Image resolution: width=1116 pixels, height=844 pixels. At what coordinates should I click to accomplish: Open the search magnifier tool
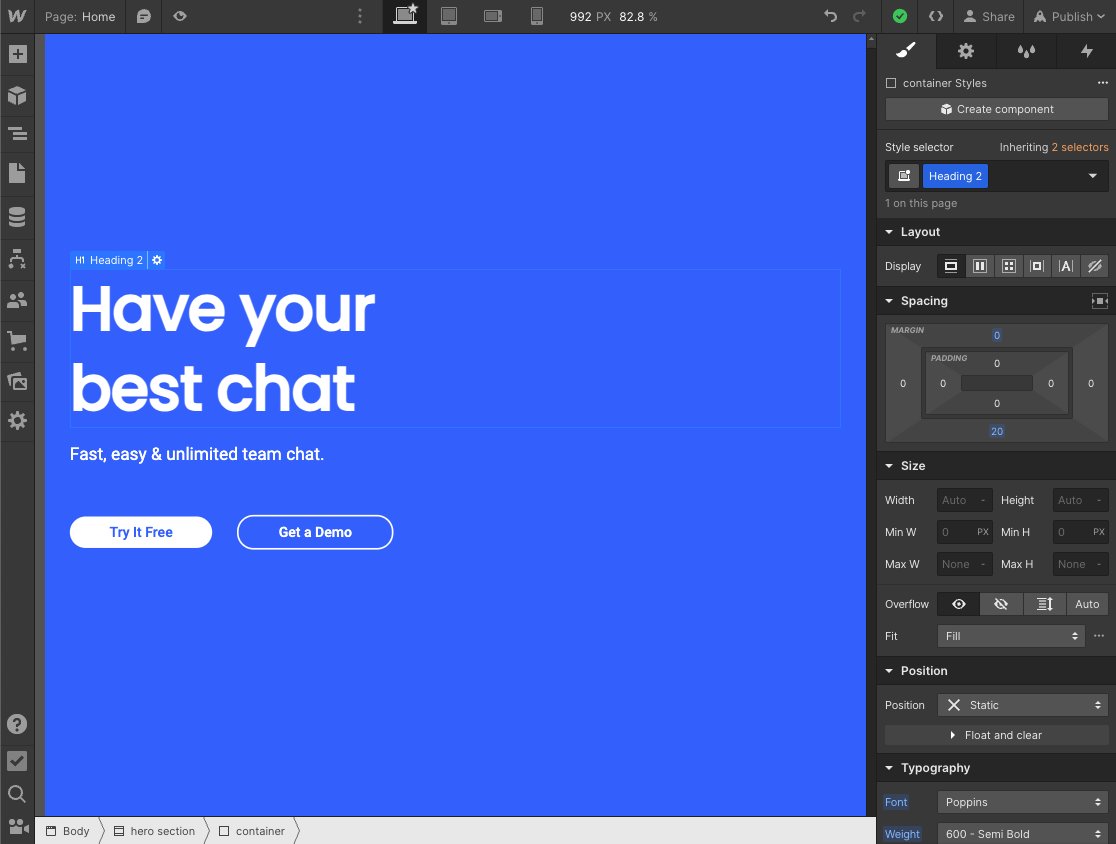point(17,793)
